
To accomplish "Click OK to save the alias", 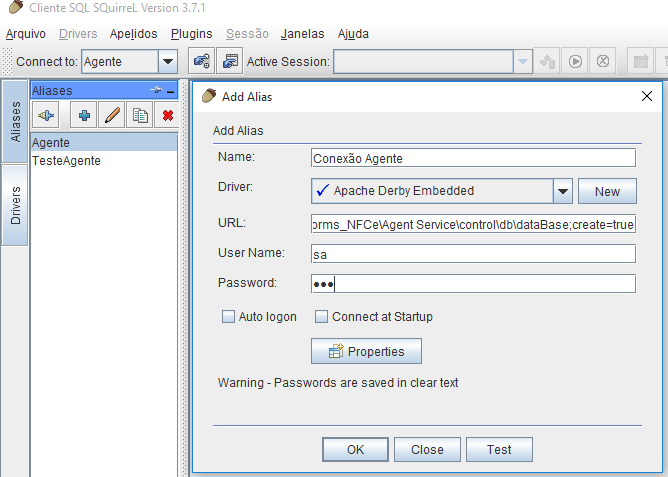I will click(x=355, y=449).
